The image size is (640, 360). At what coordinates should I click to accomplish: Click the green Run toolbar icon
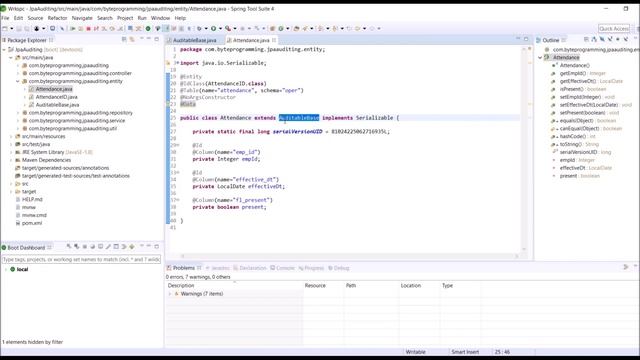213,29
